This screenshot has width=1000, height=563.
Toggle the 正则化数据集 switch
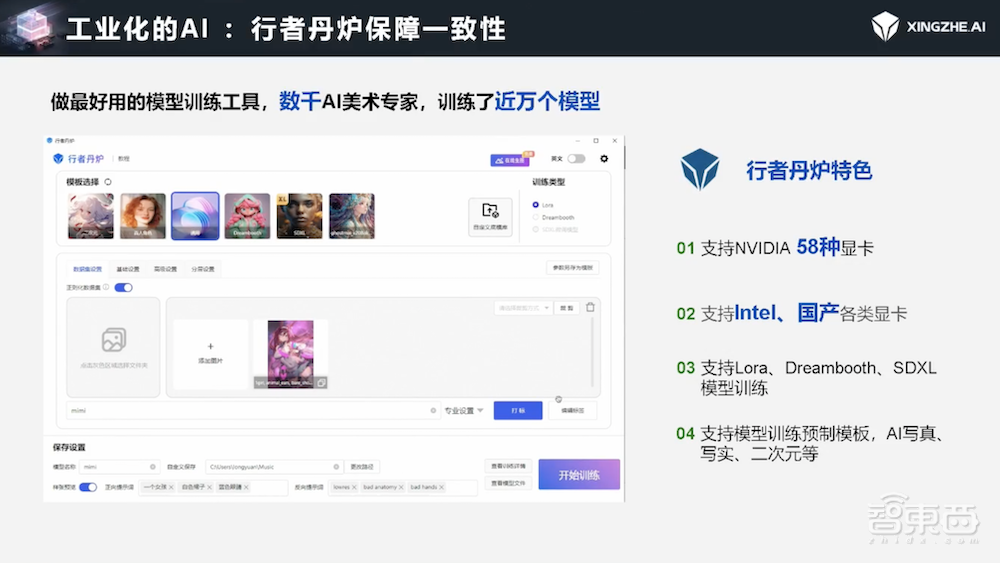click(124, 288)
